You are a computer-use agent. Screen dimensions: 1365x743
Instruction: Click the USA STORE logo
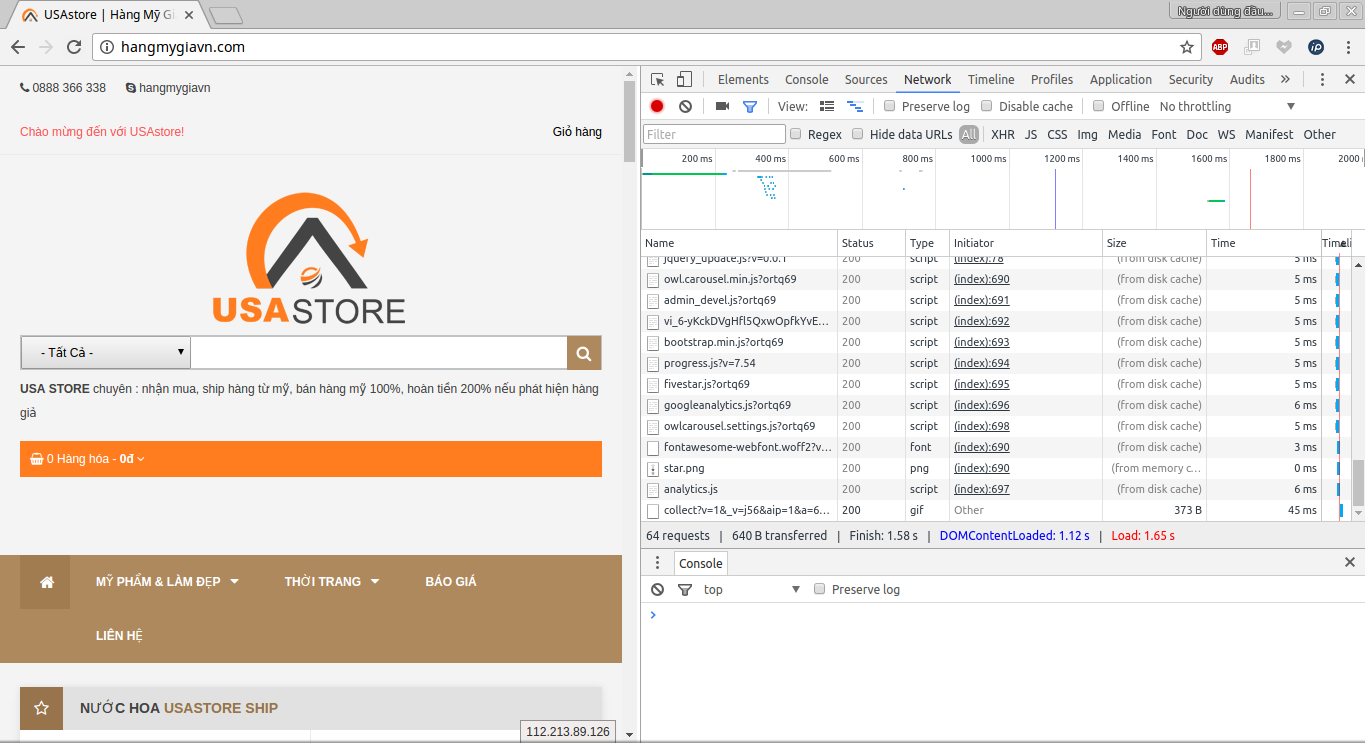point(310,259)
